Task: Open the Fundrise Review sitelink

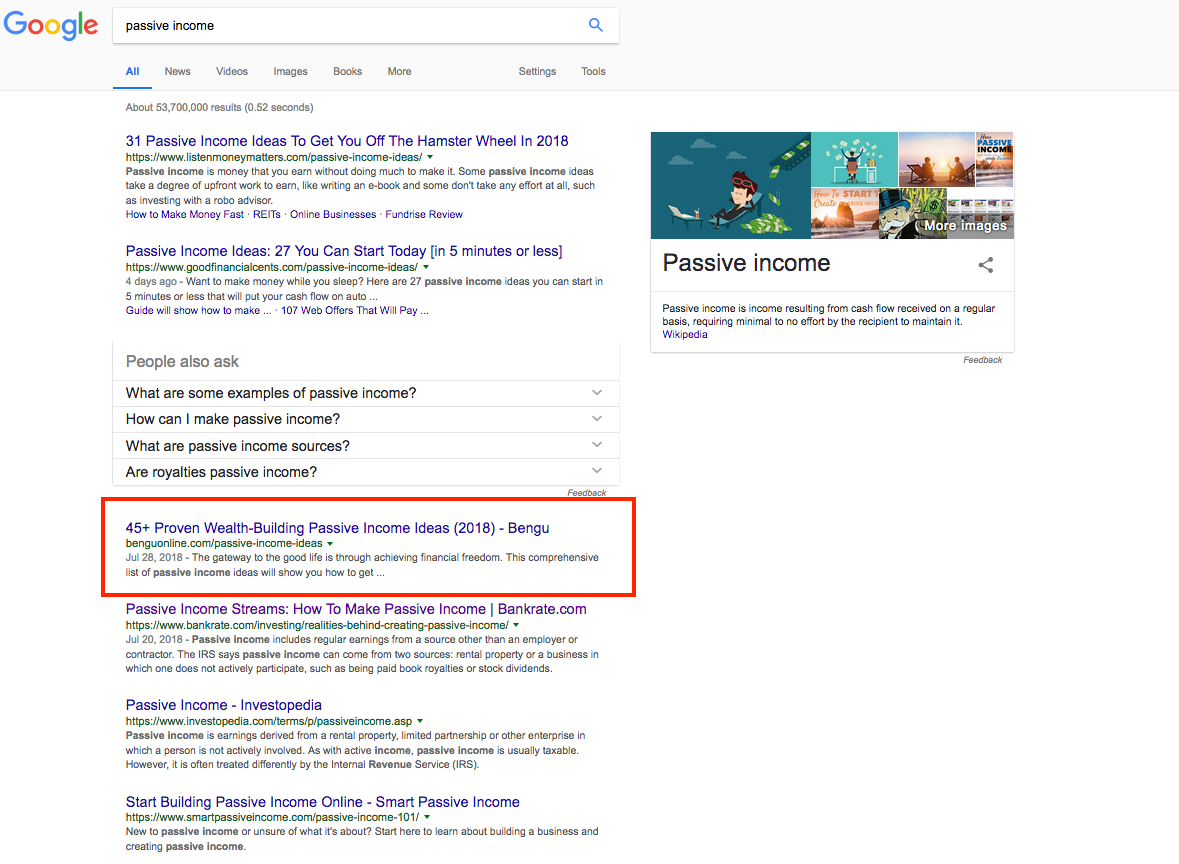Action: (423, 214)
